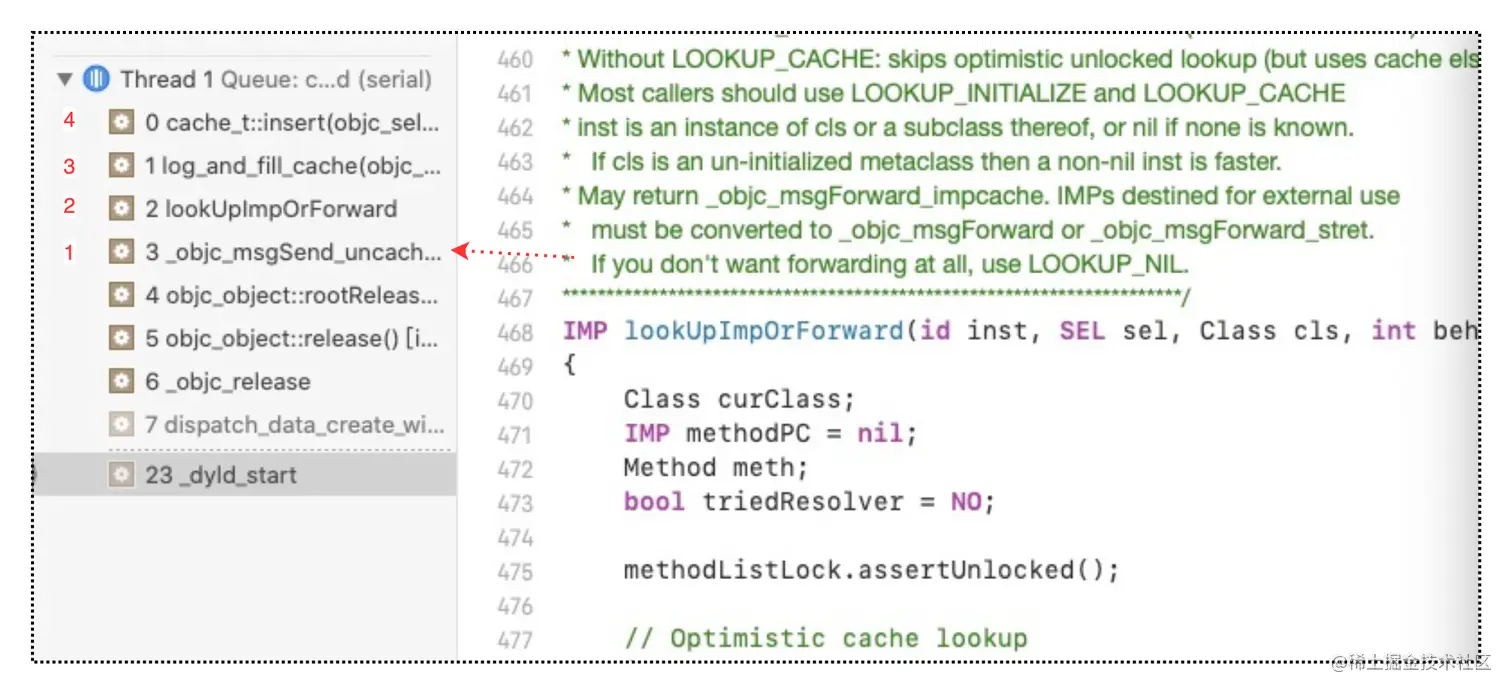Click '// Optimistic cache lookup' comment
The image size is (1512, 693).
(x=825, y=639)
